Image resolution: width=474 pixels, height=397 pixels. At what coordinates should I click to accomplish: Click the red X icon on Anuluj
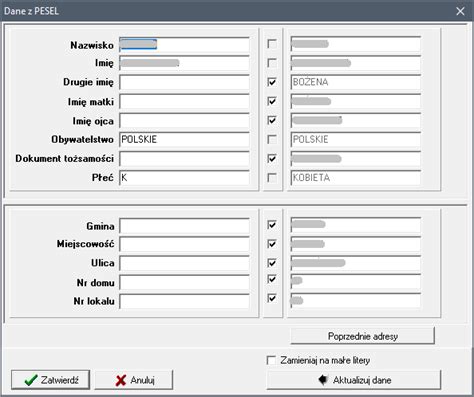121,380
